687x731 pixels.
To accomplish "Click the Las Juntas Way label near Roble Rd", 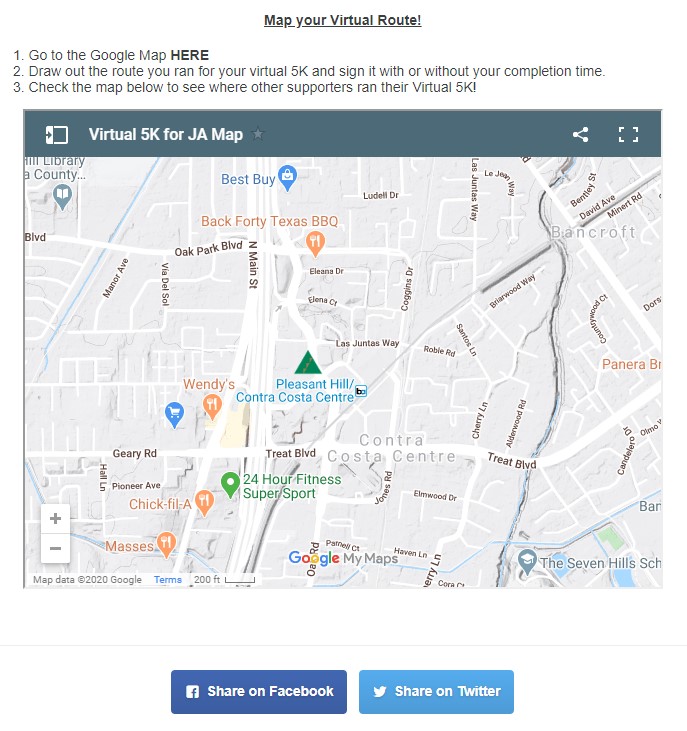I will (367, 343).
